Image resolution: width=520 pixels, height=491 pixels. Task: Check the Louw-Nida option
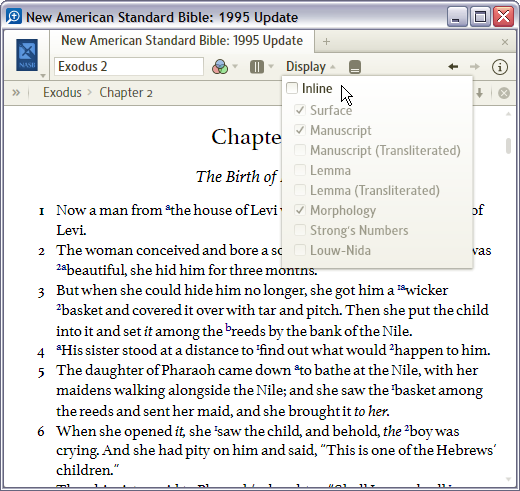pos(300,250)
